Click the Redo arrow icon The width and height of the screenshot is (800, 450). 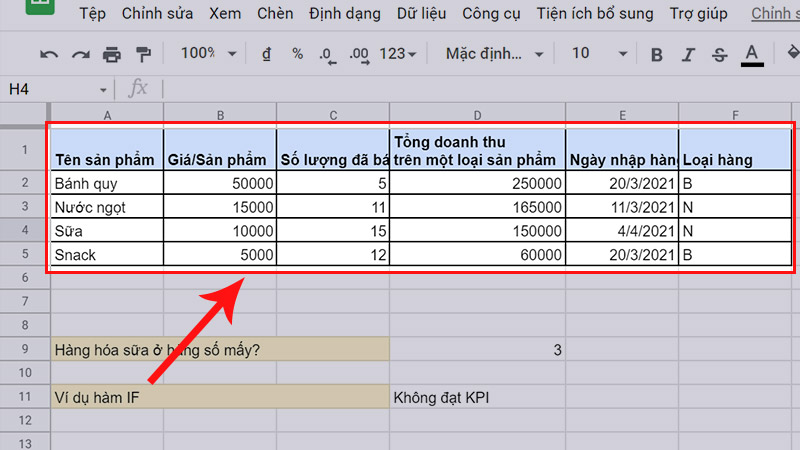(x=81, y=54)
